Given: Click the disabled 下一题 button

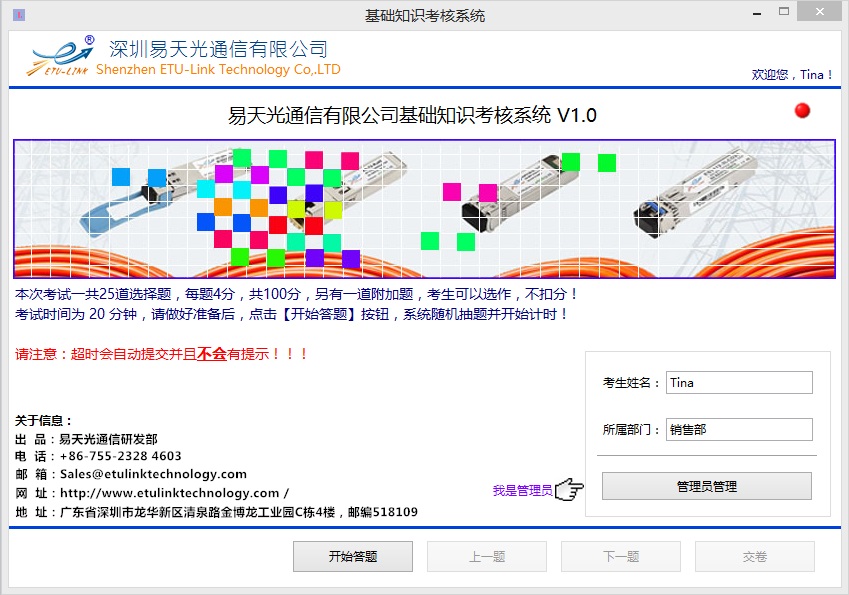Looking at the screenshot, I should click(x=621, y=556).
